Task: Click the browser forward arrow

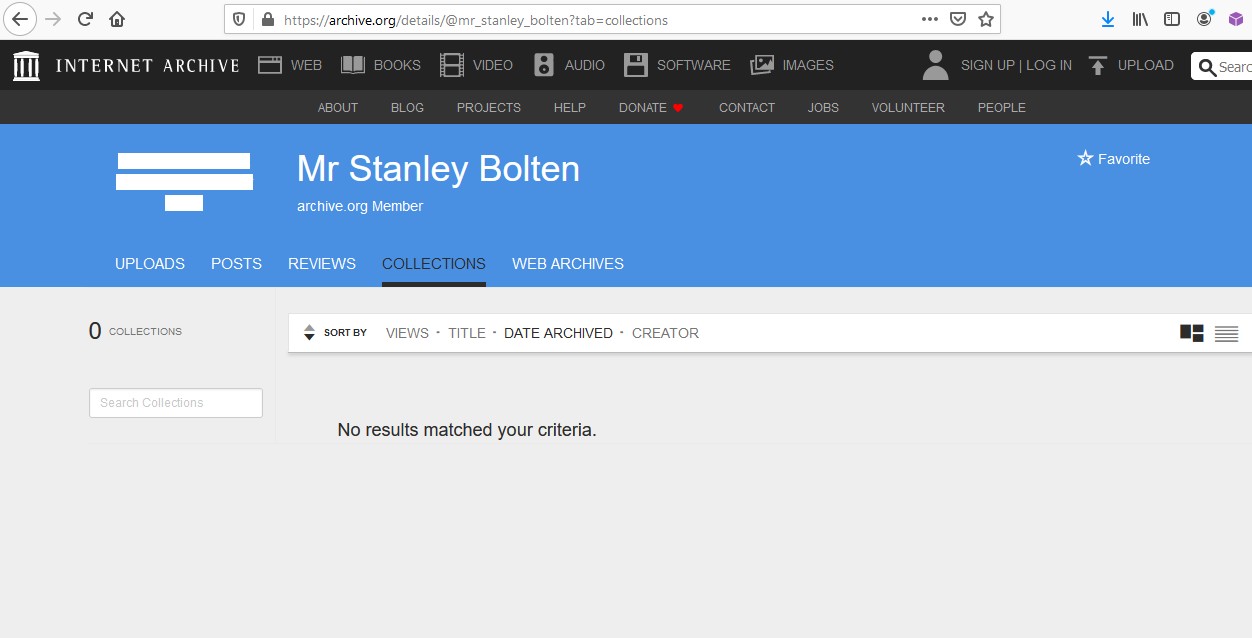Action: tap(53, 19)
